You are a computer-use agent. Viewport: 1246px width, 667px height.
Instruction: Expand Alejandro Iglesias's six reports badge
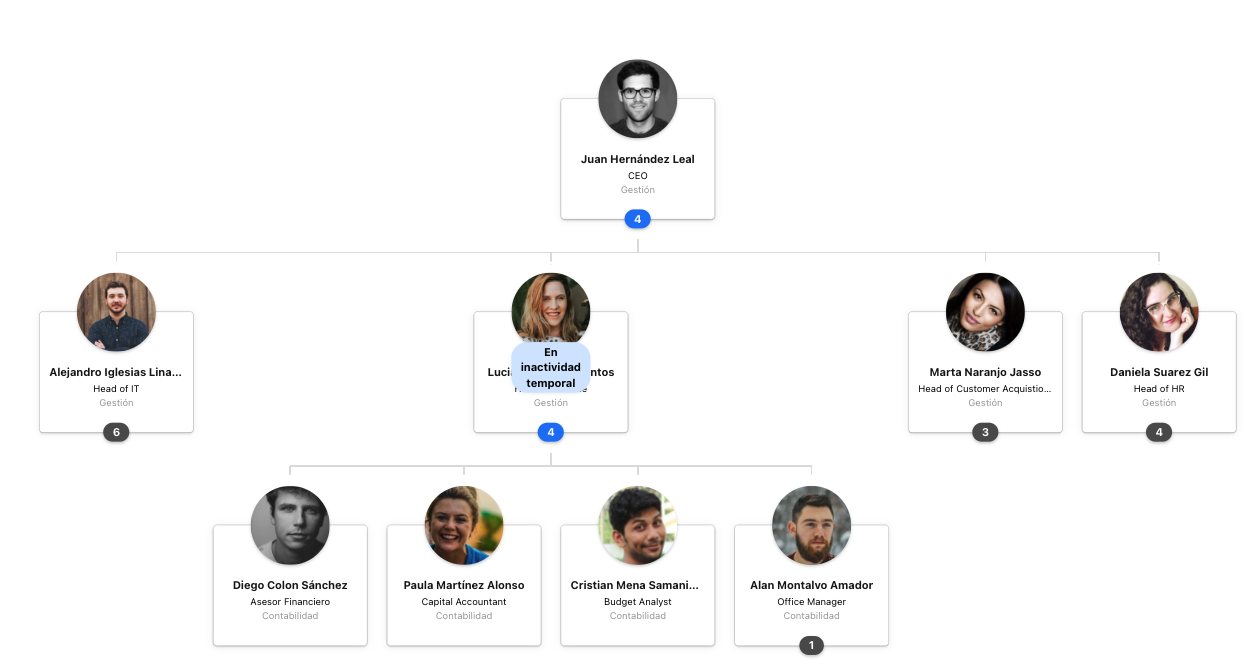(x=116, y=432)
